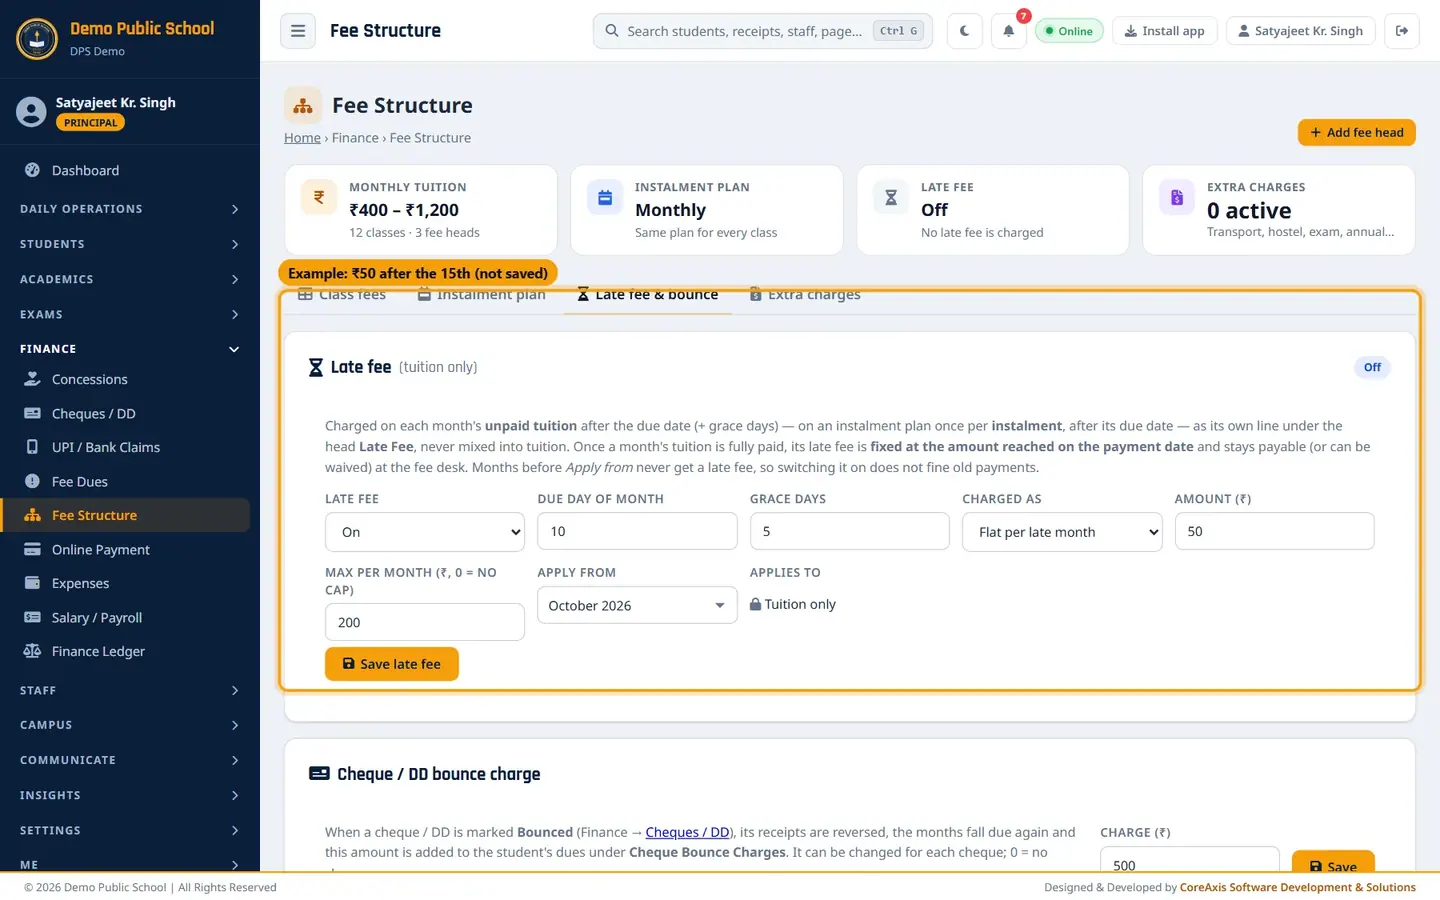Click the Due Day of Month field
Image resolution: width=1440 pixels, height=900 pixels.
(x=637, y=531)
